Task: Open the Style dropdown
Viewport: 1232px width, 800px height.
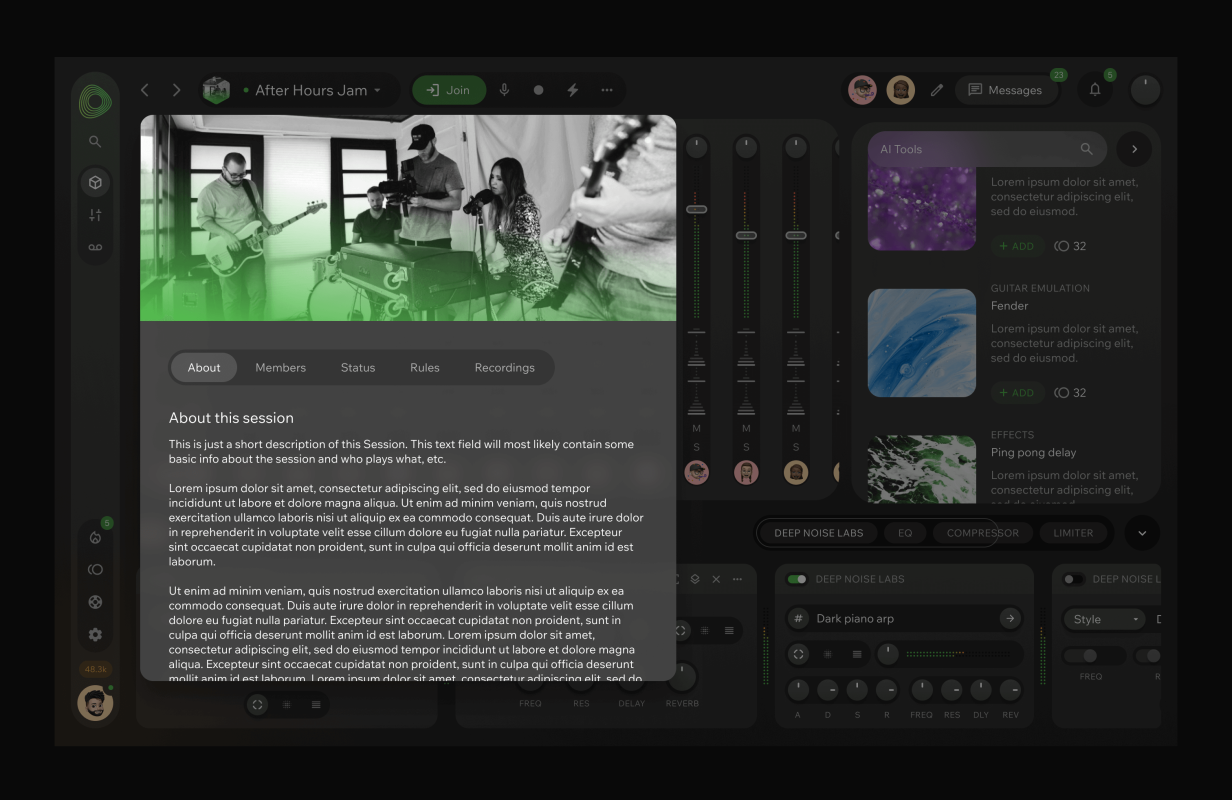Action: [1105, 619]
